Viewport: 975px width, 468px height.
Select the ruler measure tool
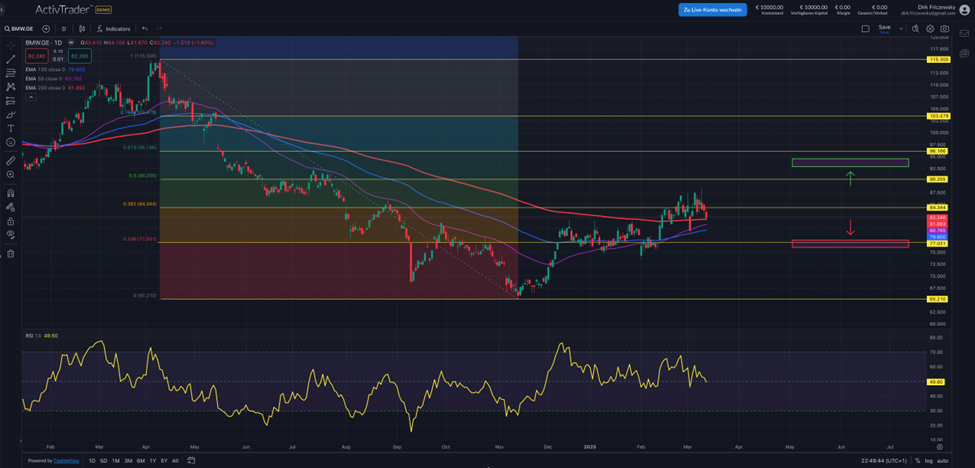(11, 160)
